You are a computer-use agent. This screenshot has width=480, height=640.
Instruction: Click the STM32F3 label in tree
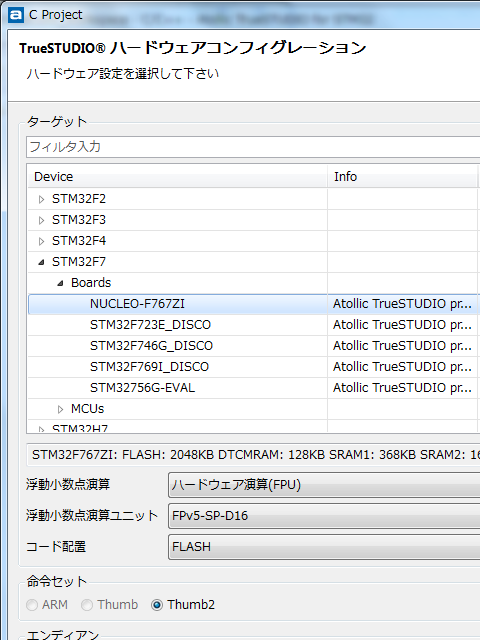point(79,220)
